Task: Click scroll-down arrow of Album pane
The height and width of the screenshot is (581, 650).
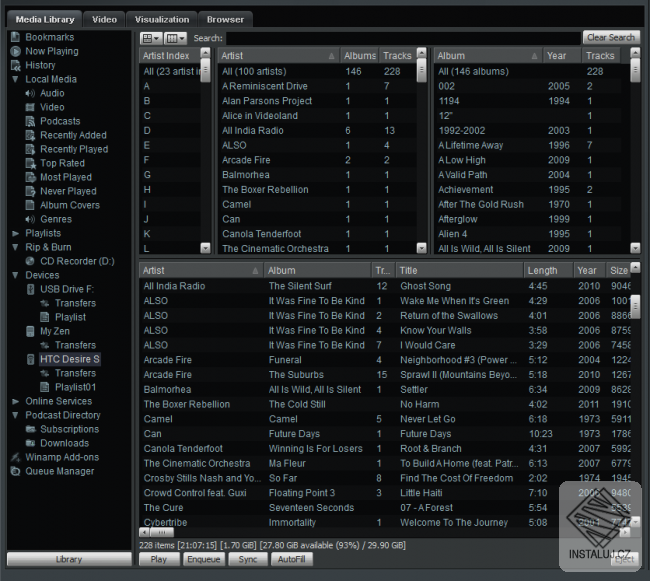Action: pyautogui.click(x=635, y=248)
